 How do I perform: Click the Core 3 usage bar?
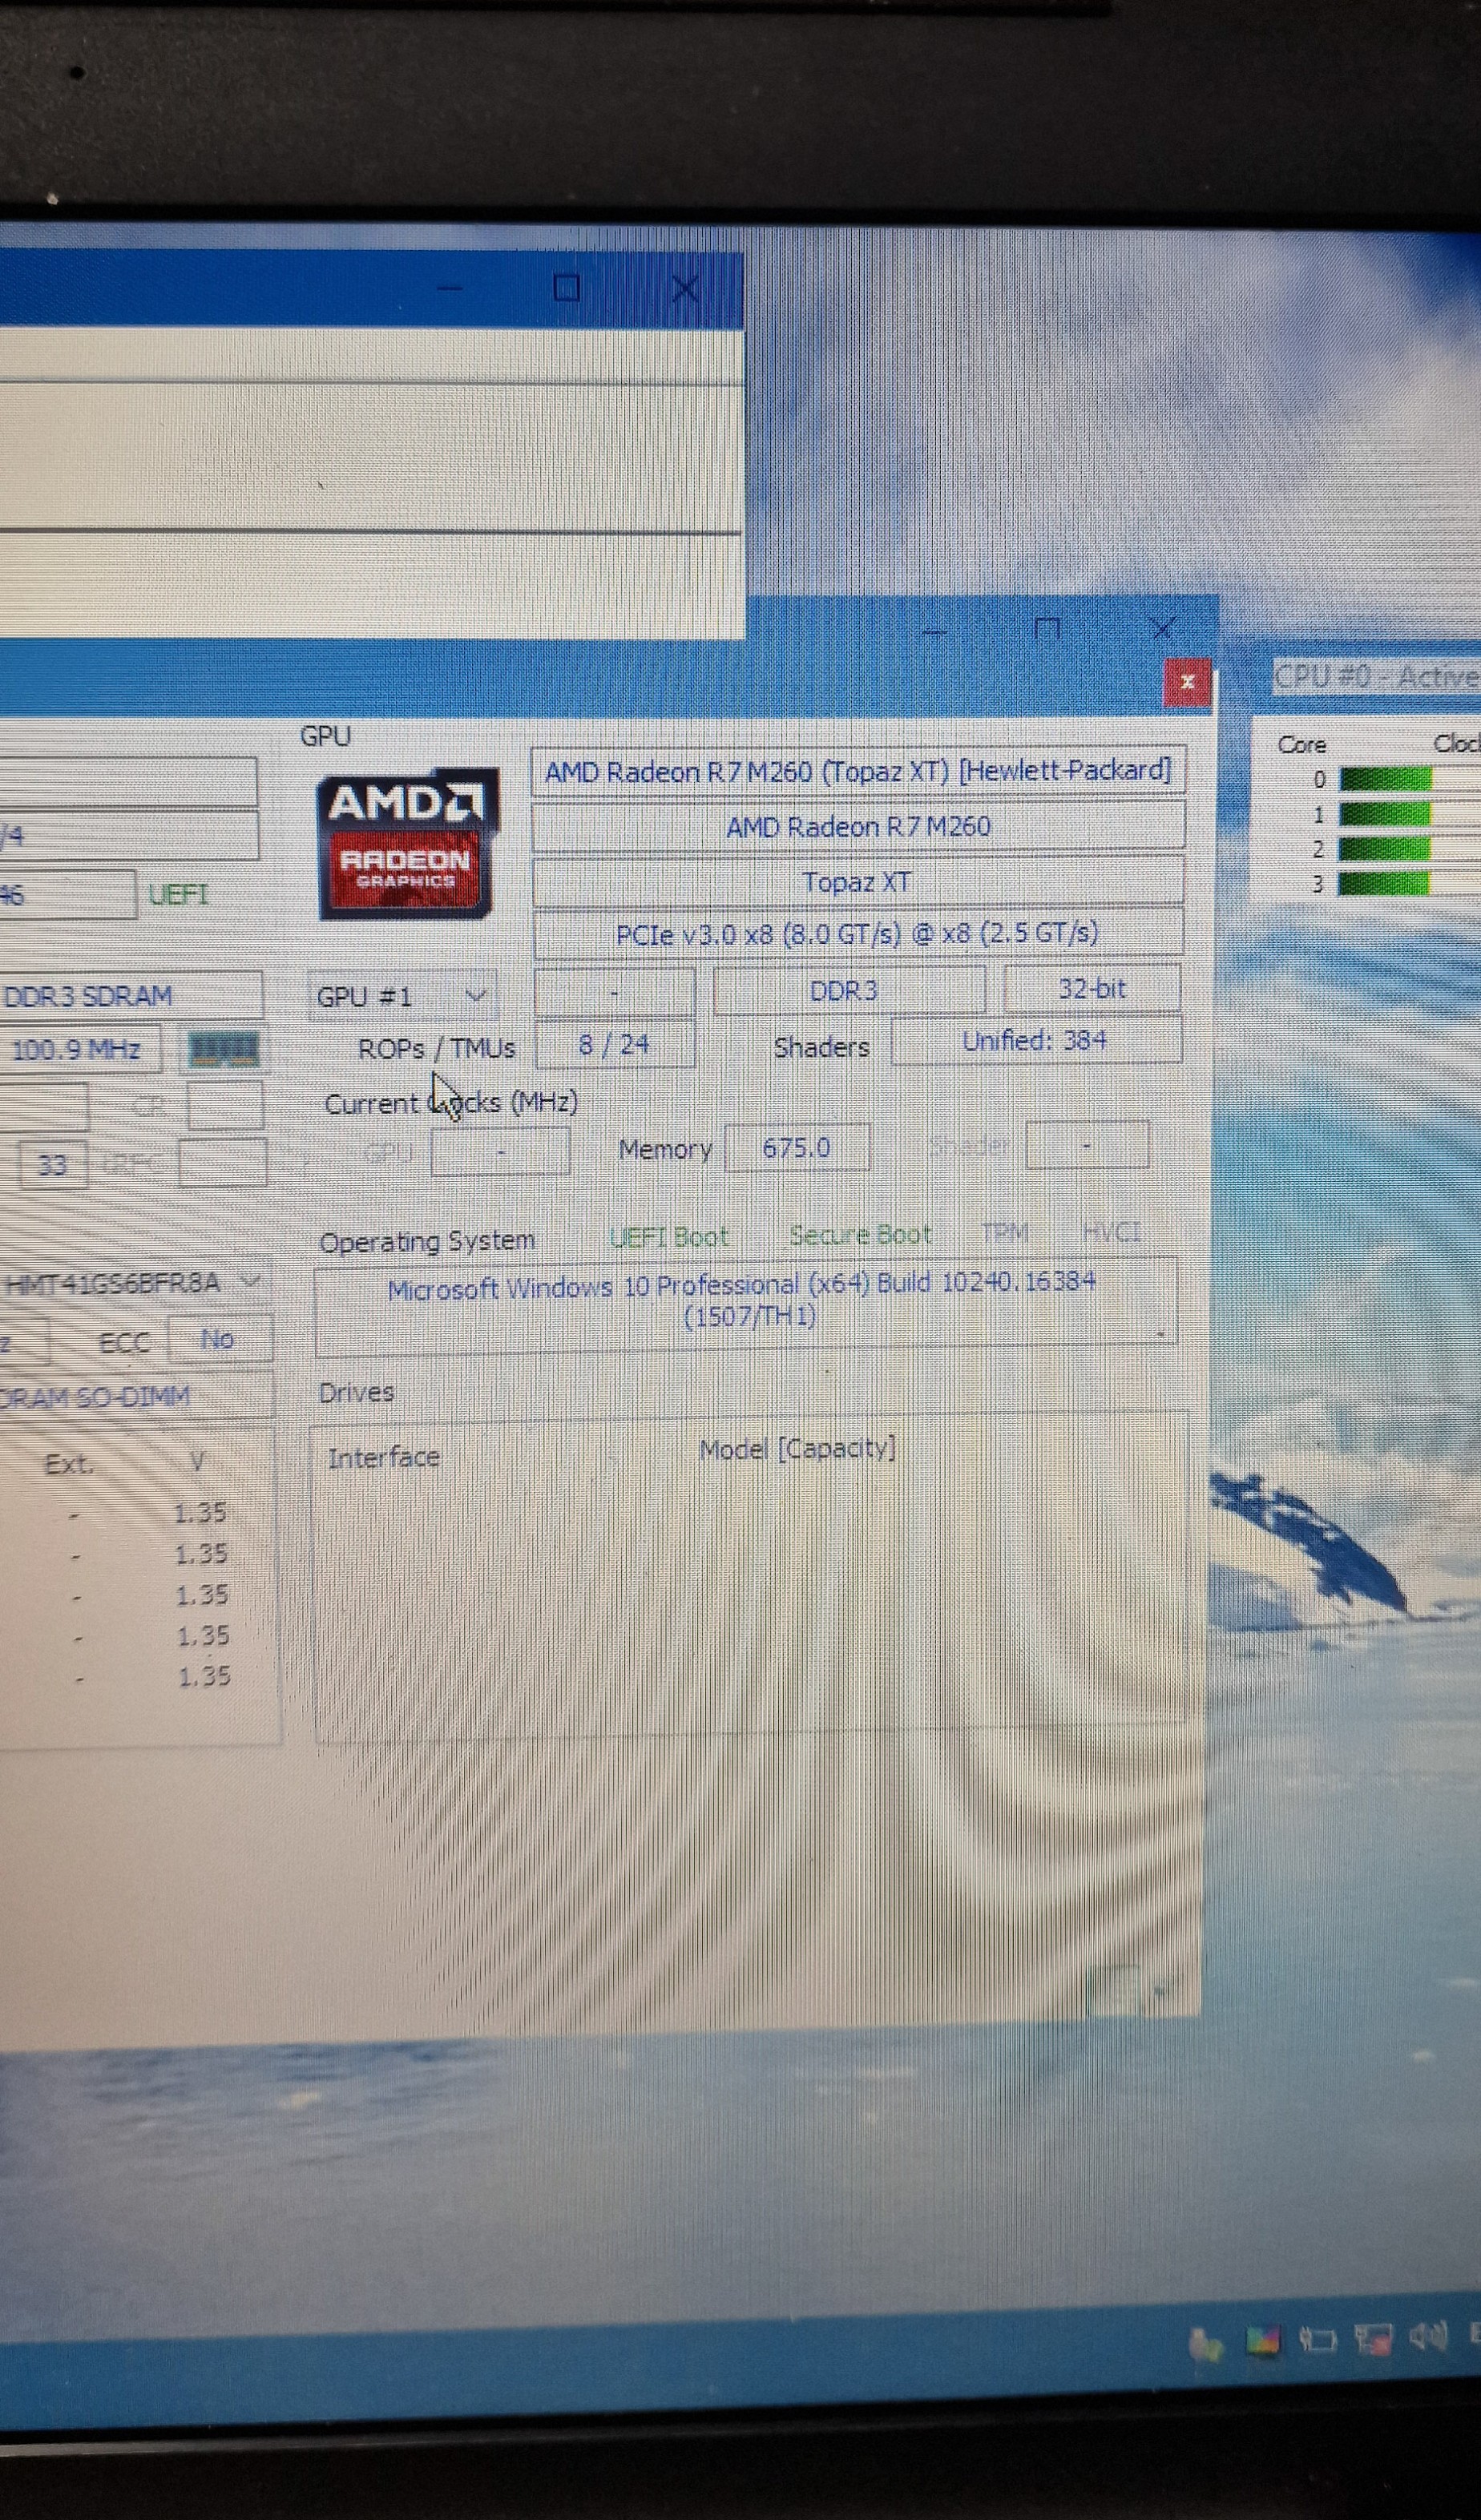[1385, 883]
